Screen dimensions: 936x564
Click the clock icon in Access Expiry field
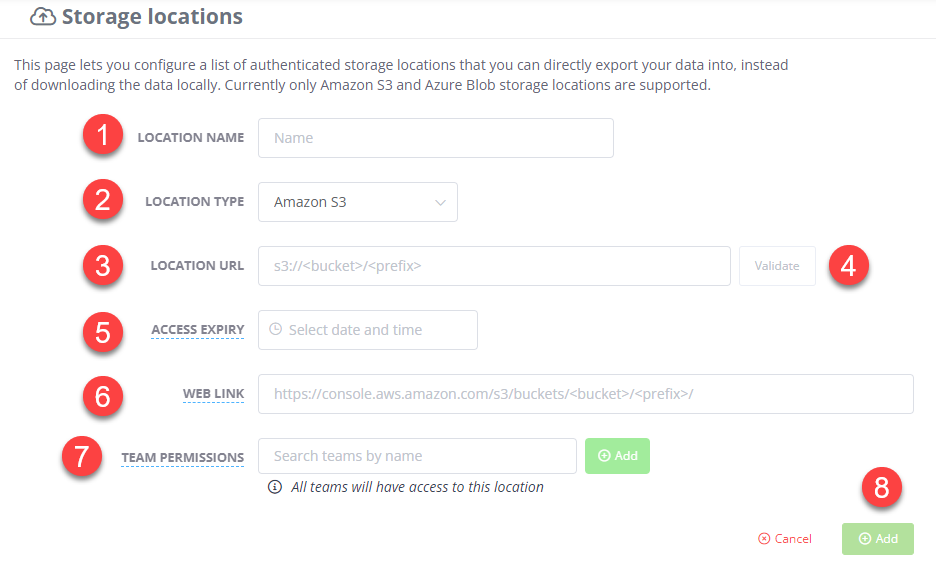[276, 329]
